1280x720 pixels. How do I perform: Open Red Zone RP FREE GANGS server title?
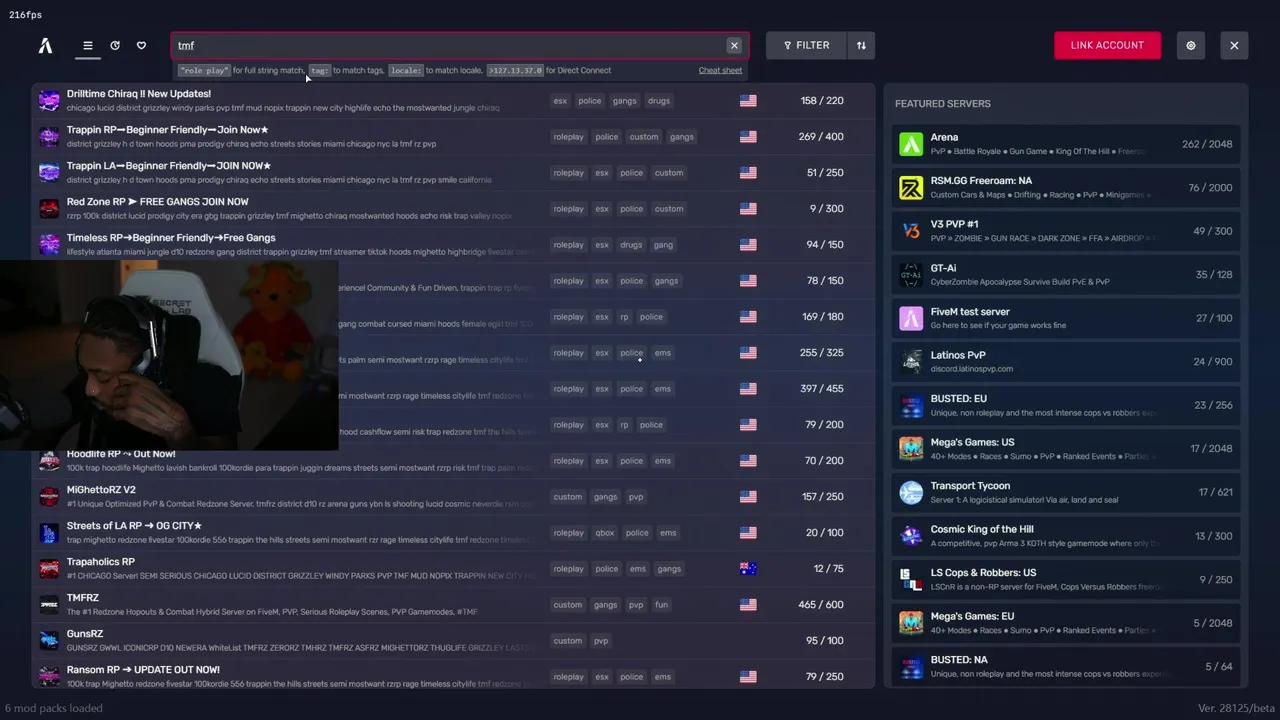click(x=157, y=202)
